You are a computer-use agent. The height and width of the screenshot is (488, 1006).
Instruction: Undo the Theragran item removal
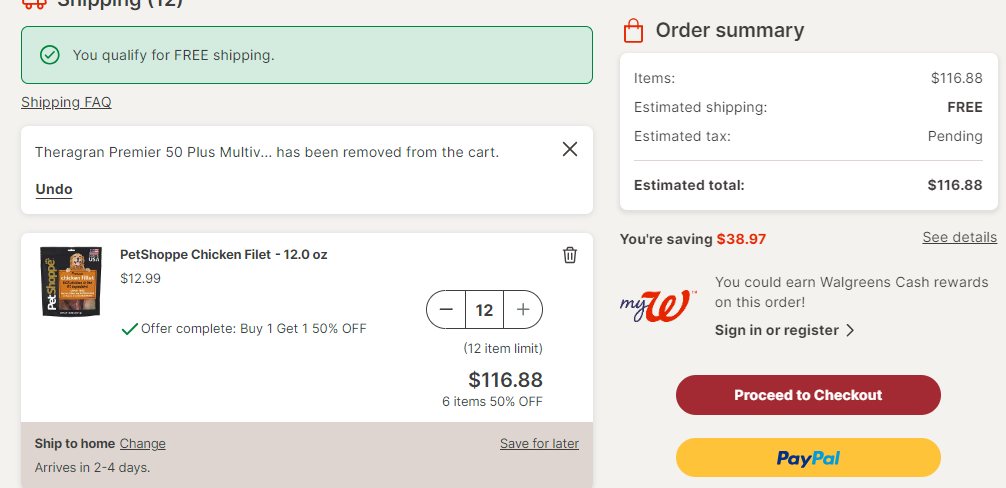pyautogui.click(x=54, y=189)
